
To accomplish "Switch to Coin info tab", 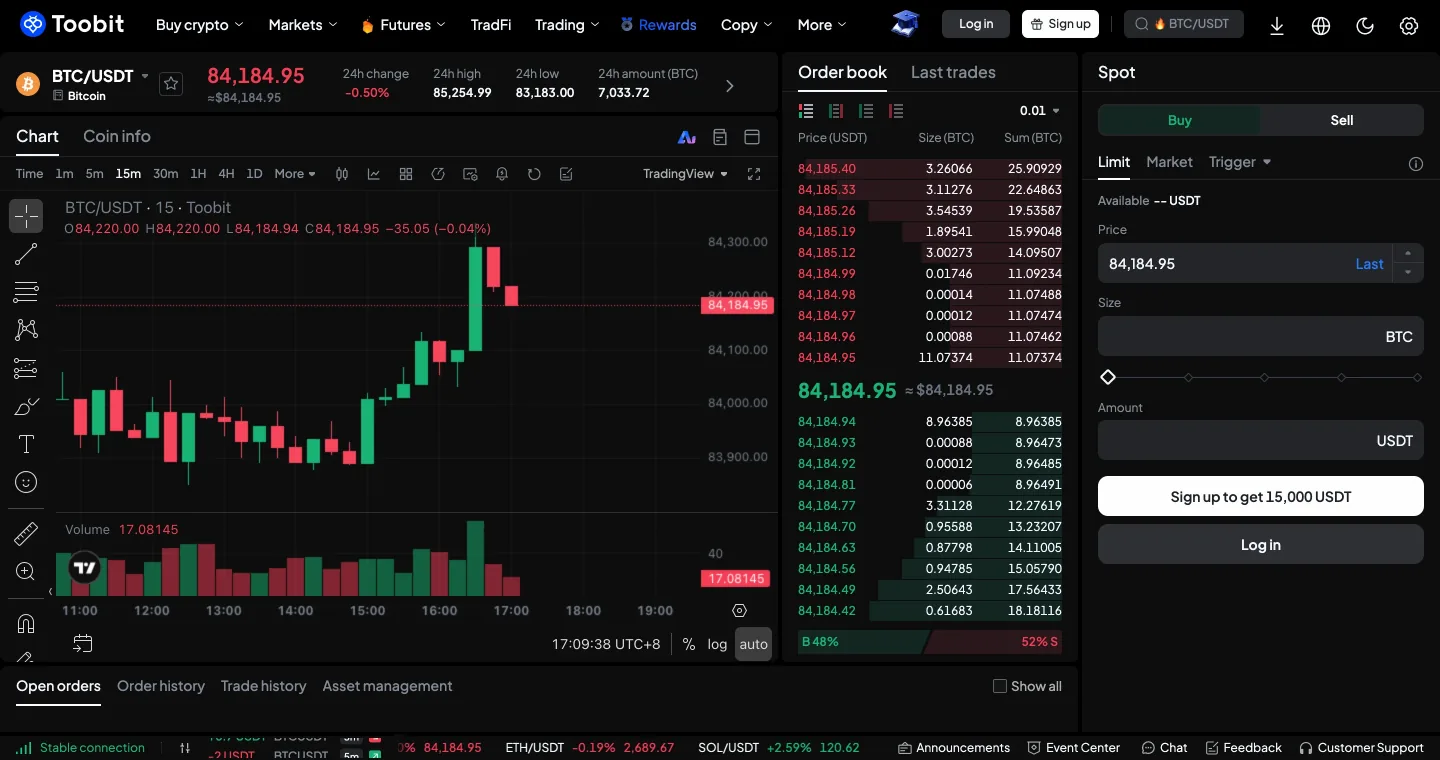I will [x=117, y=136].
